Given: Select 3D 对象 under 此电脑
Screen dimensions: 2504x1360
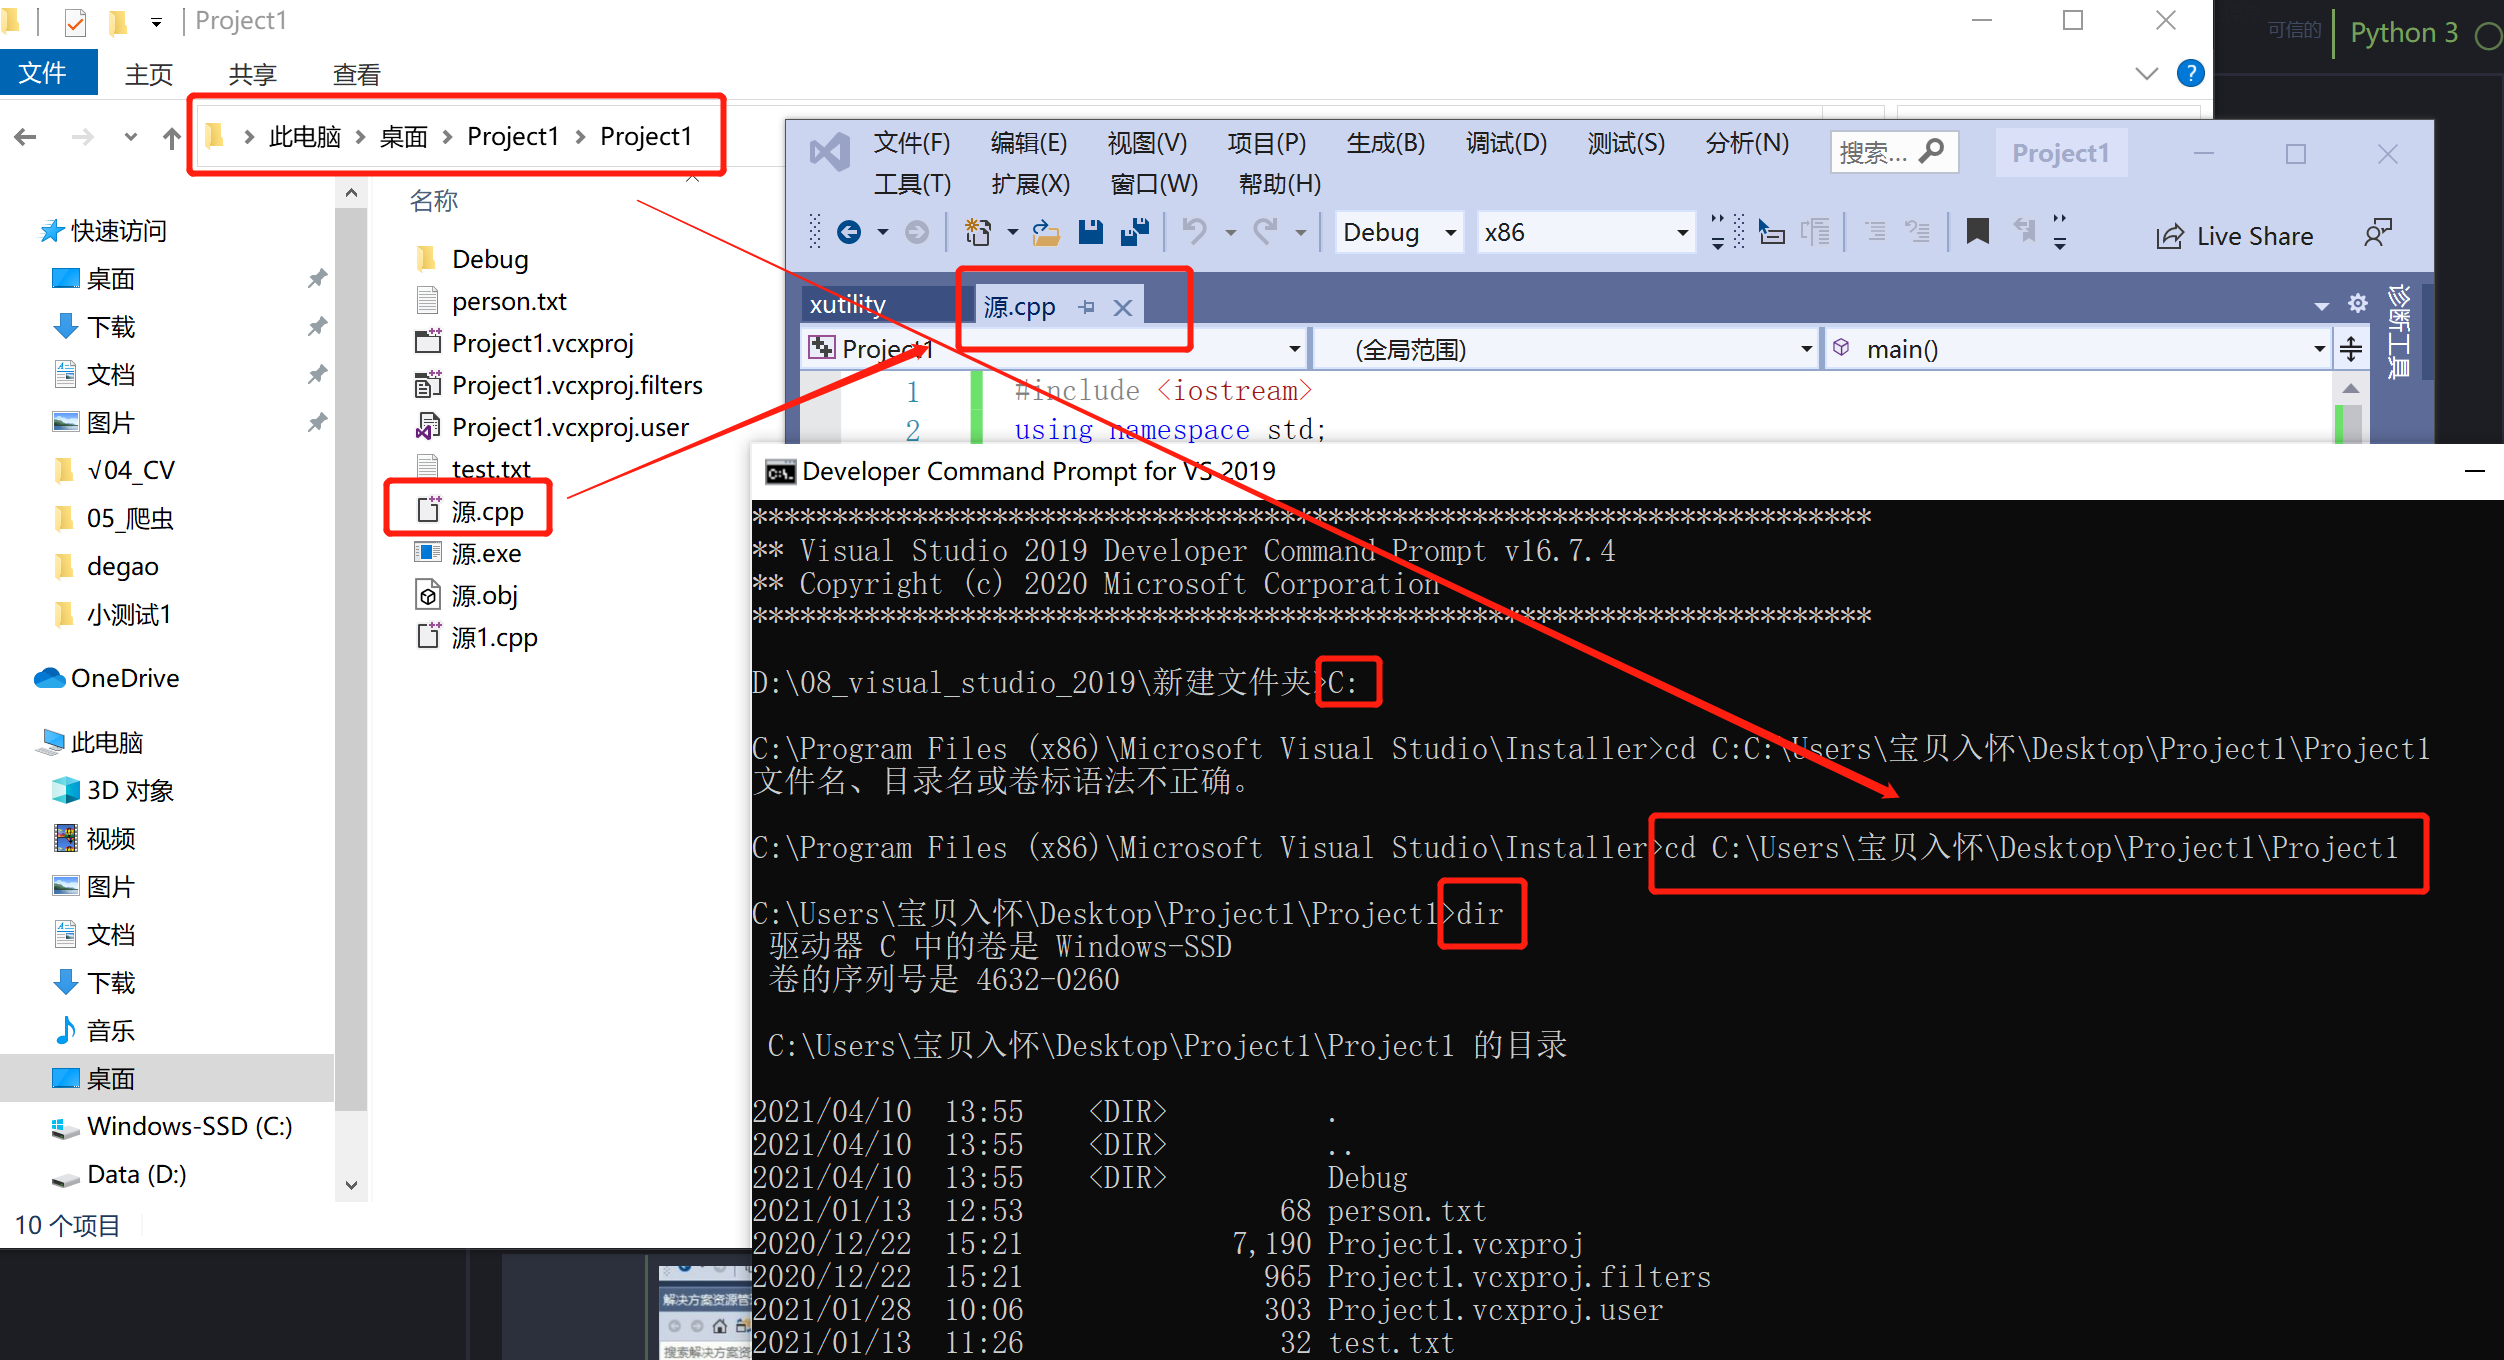Looking at the screenshot, I should point(130,790).
